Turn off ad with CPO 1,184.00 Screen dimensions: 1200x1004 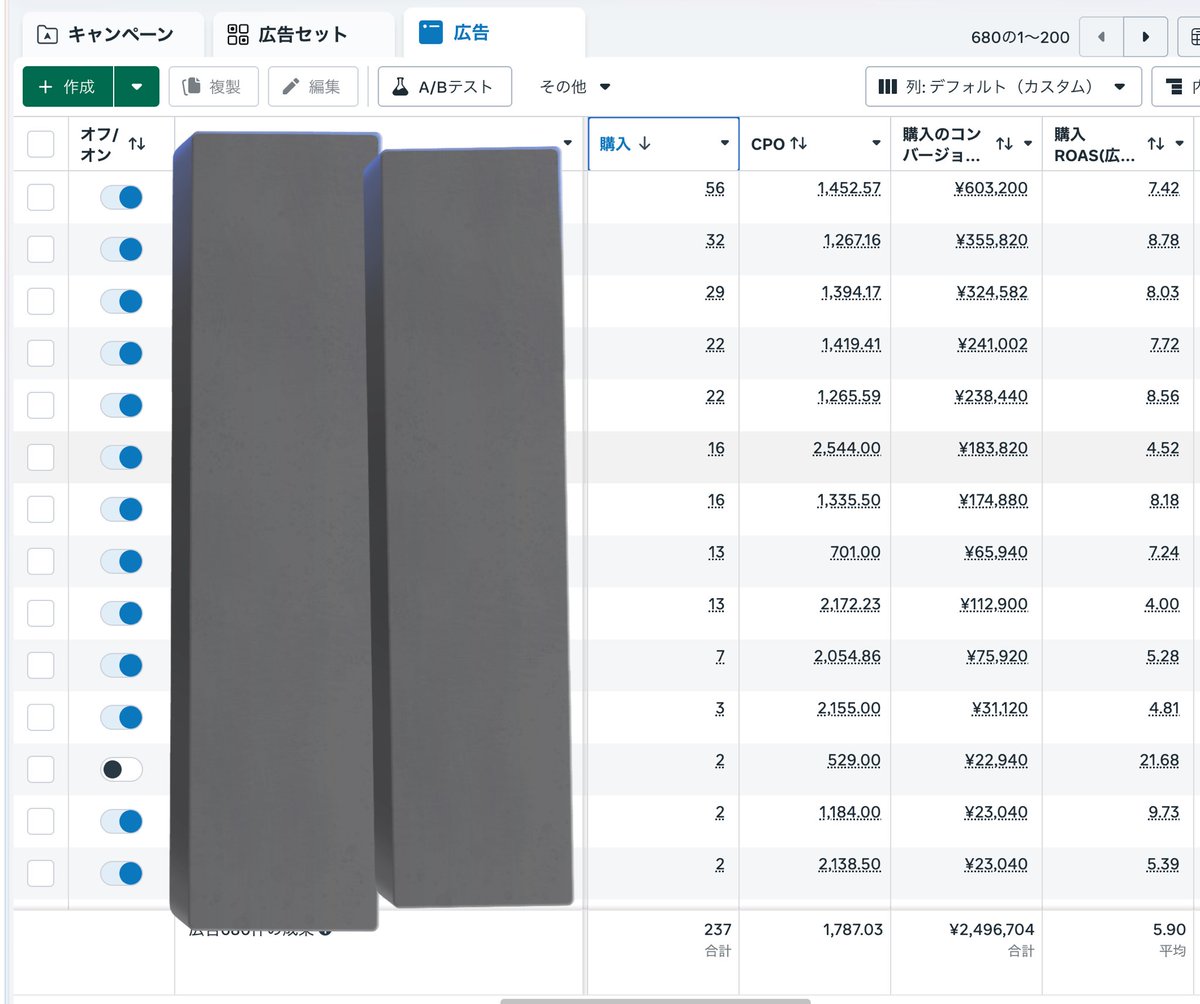[121, 821]
